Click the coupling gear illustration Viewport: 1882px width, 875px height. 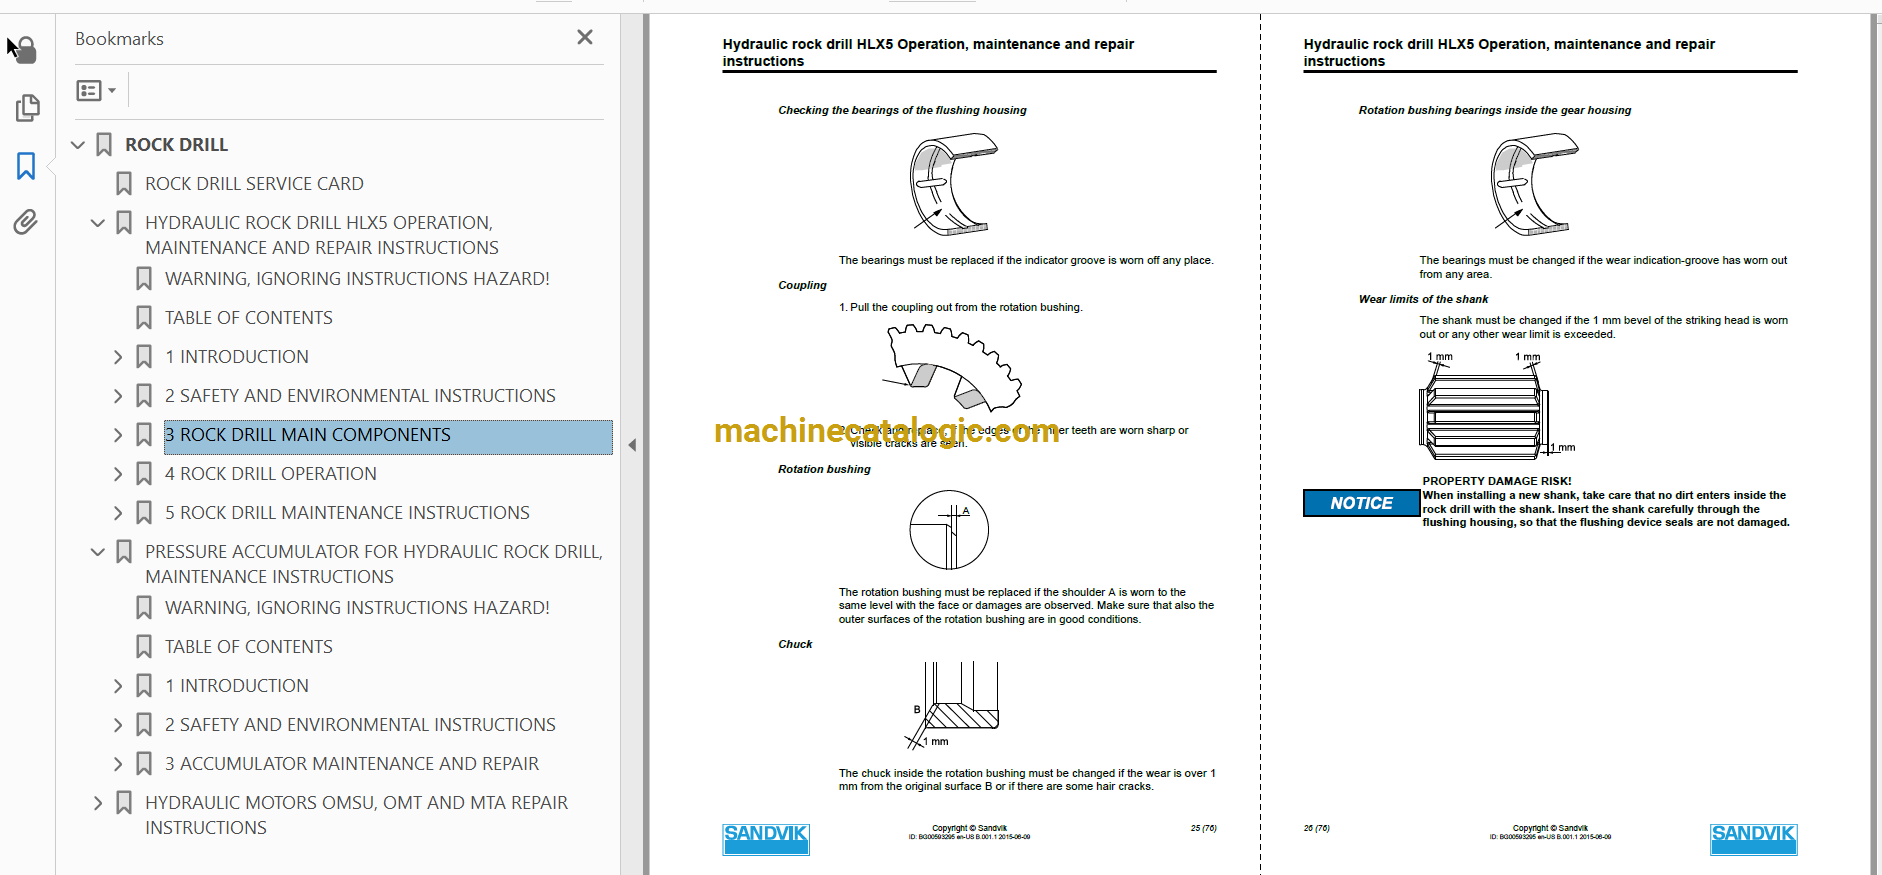(x=952, y=368)
